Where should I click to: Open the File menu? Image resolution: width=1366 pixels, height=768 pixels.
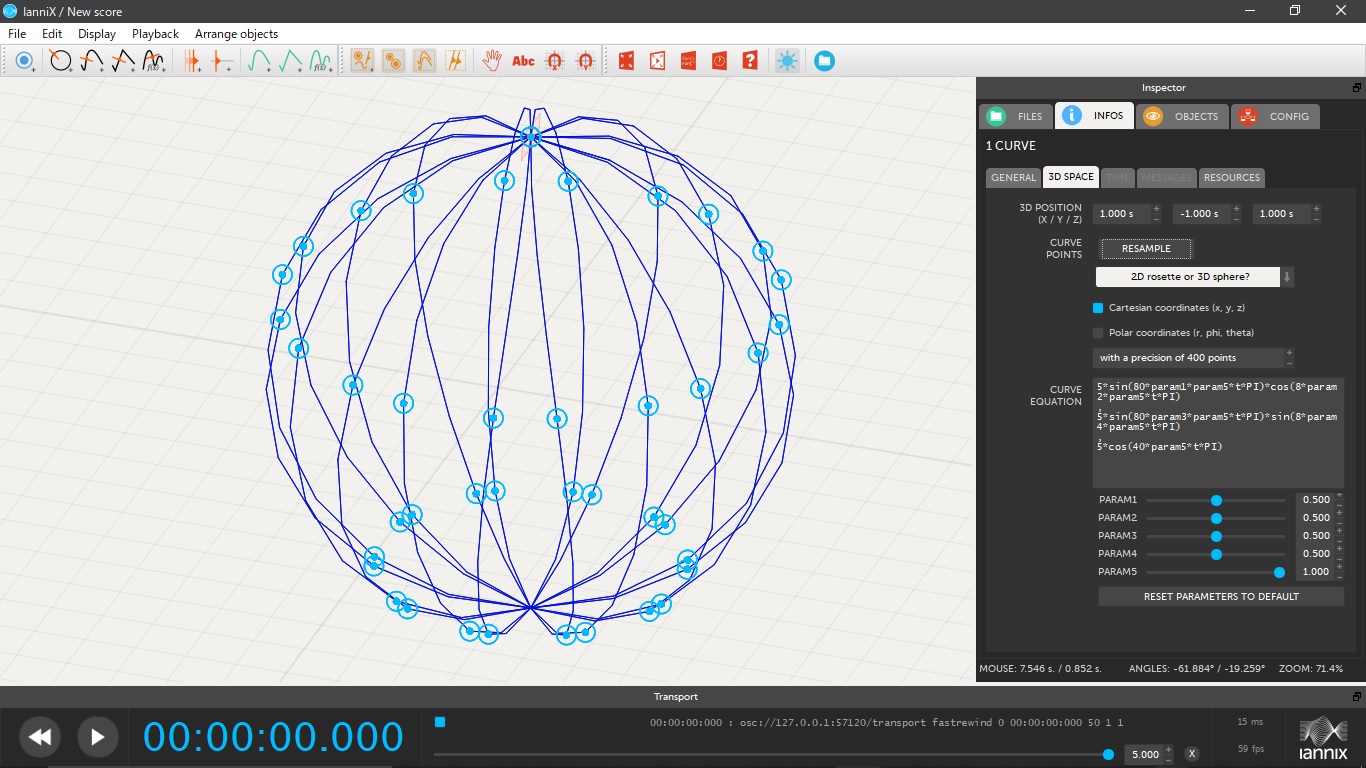click(17, 34)
